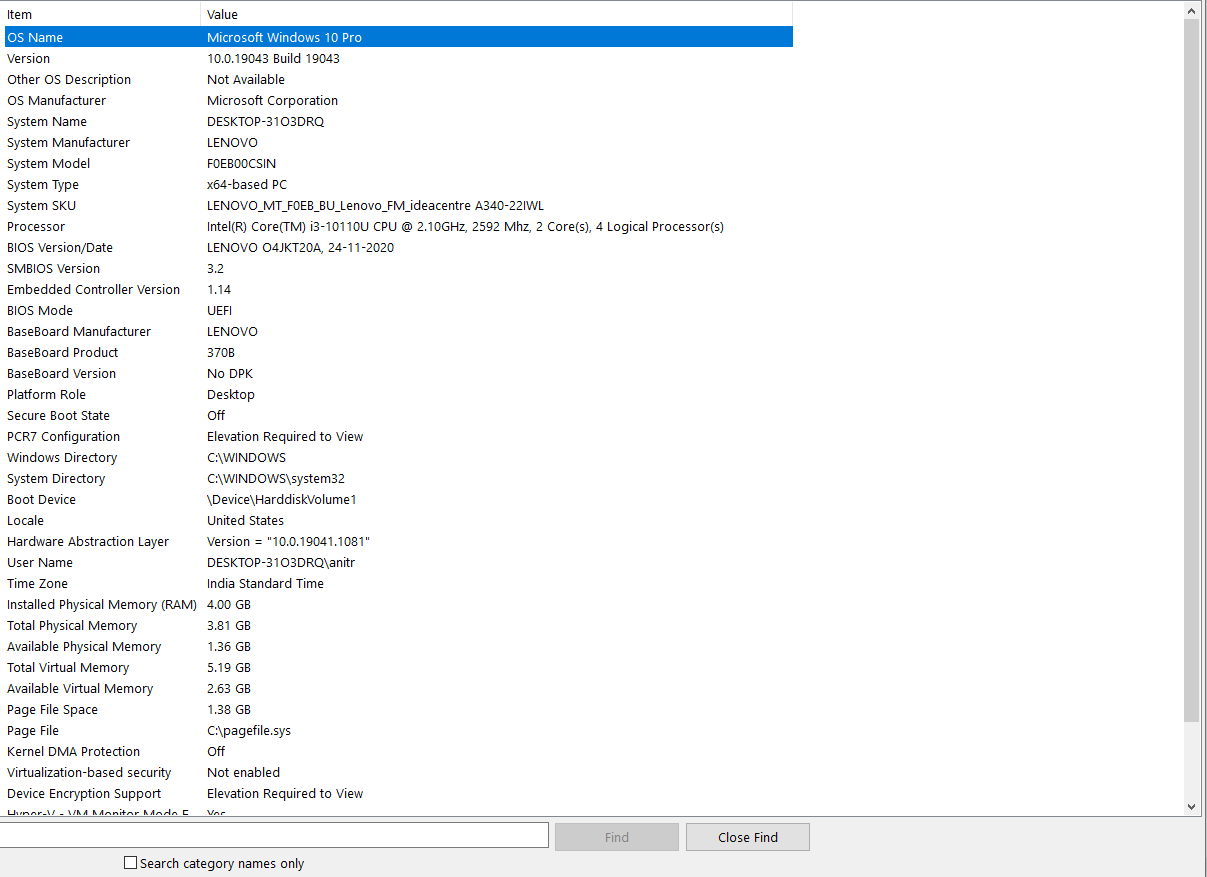Select the SMBIOS Version row
The height and width of the screenshot is (877, 1207).
click(x=397, y=268)
